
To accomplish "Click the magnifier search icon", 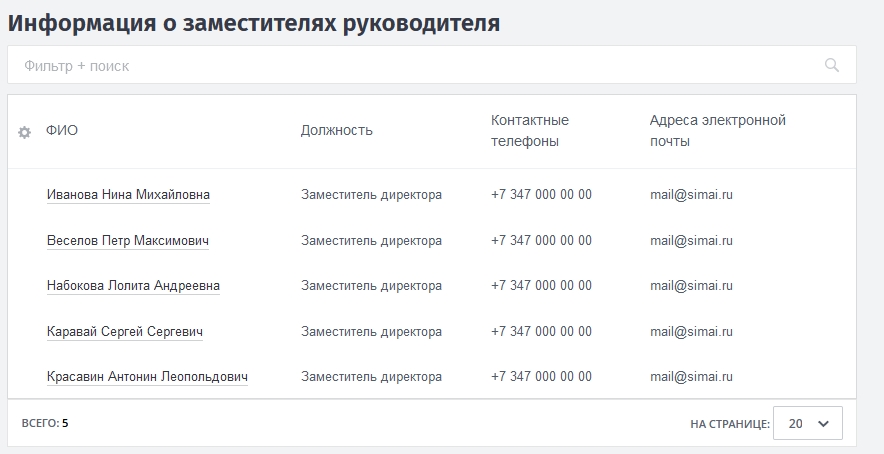I will pyautogui.click(x=831, y=66).
